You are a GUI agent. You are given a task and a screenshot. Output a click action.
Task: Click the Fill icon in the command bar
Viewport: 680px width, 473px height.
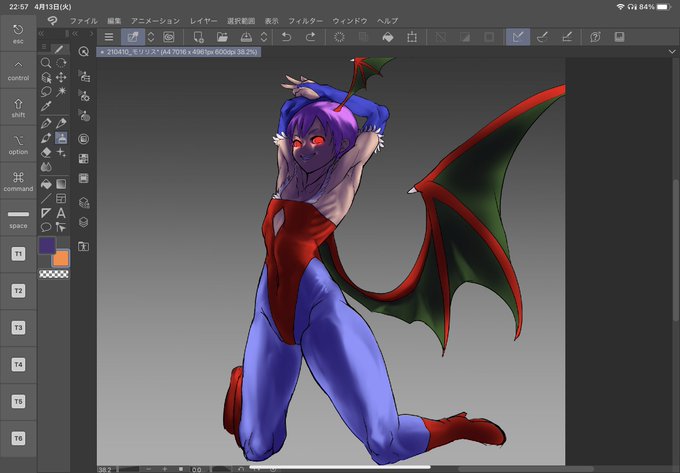388,37
